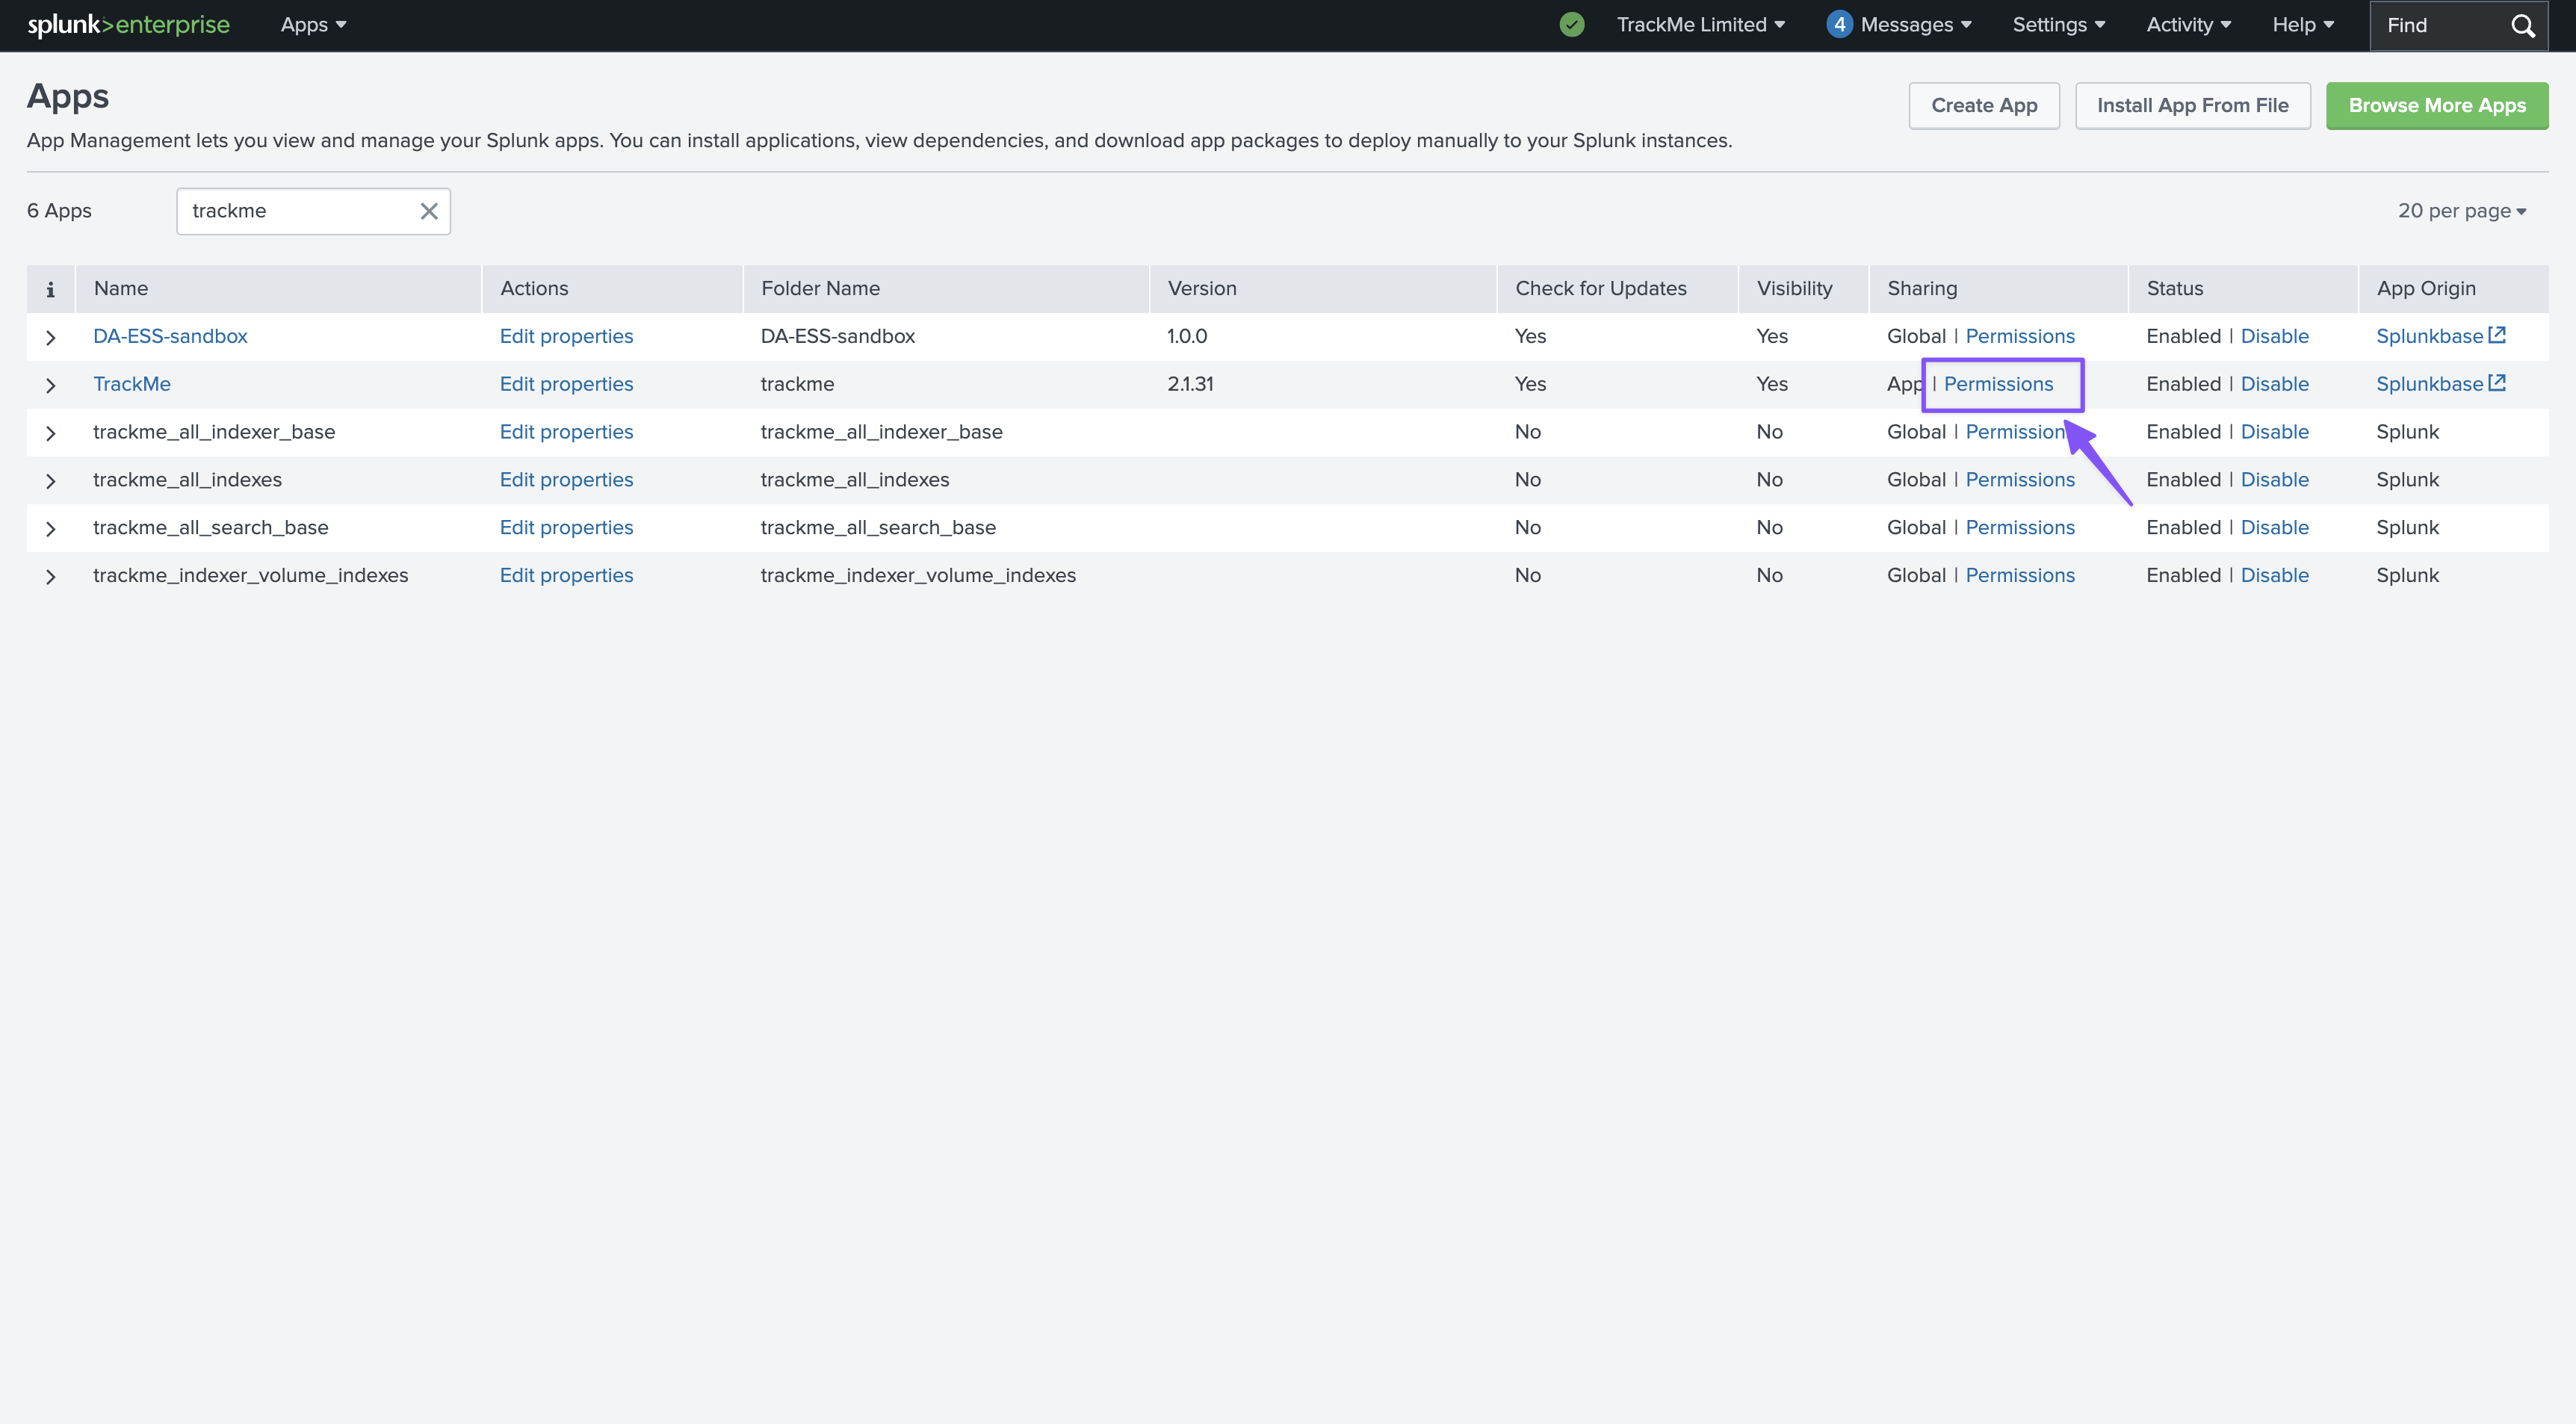Expand the TrackMe row chevron

tap(51, 386)
